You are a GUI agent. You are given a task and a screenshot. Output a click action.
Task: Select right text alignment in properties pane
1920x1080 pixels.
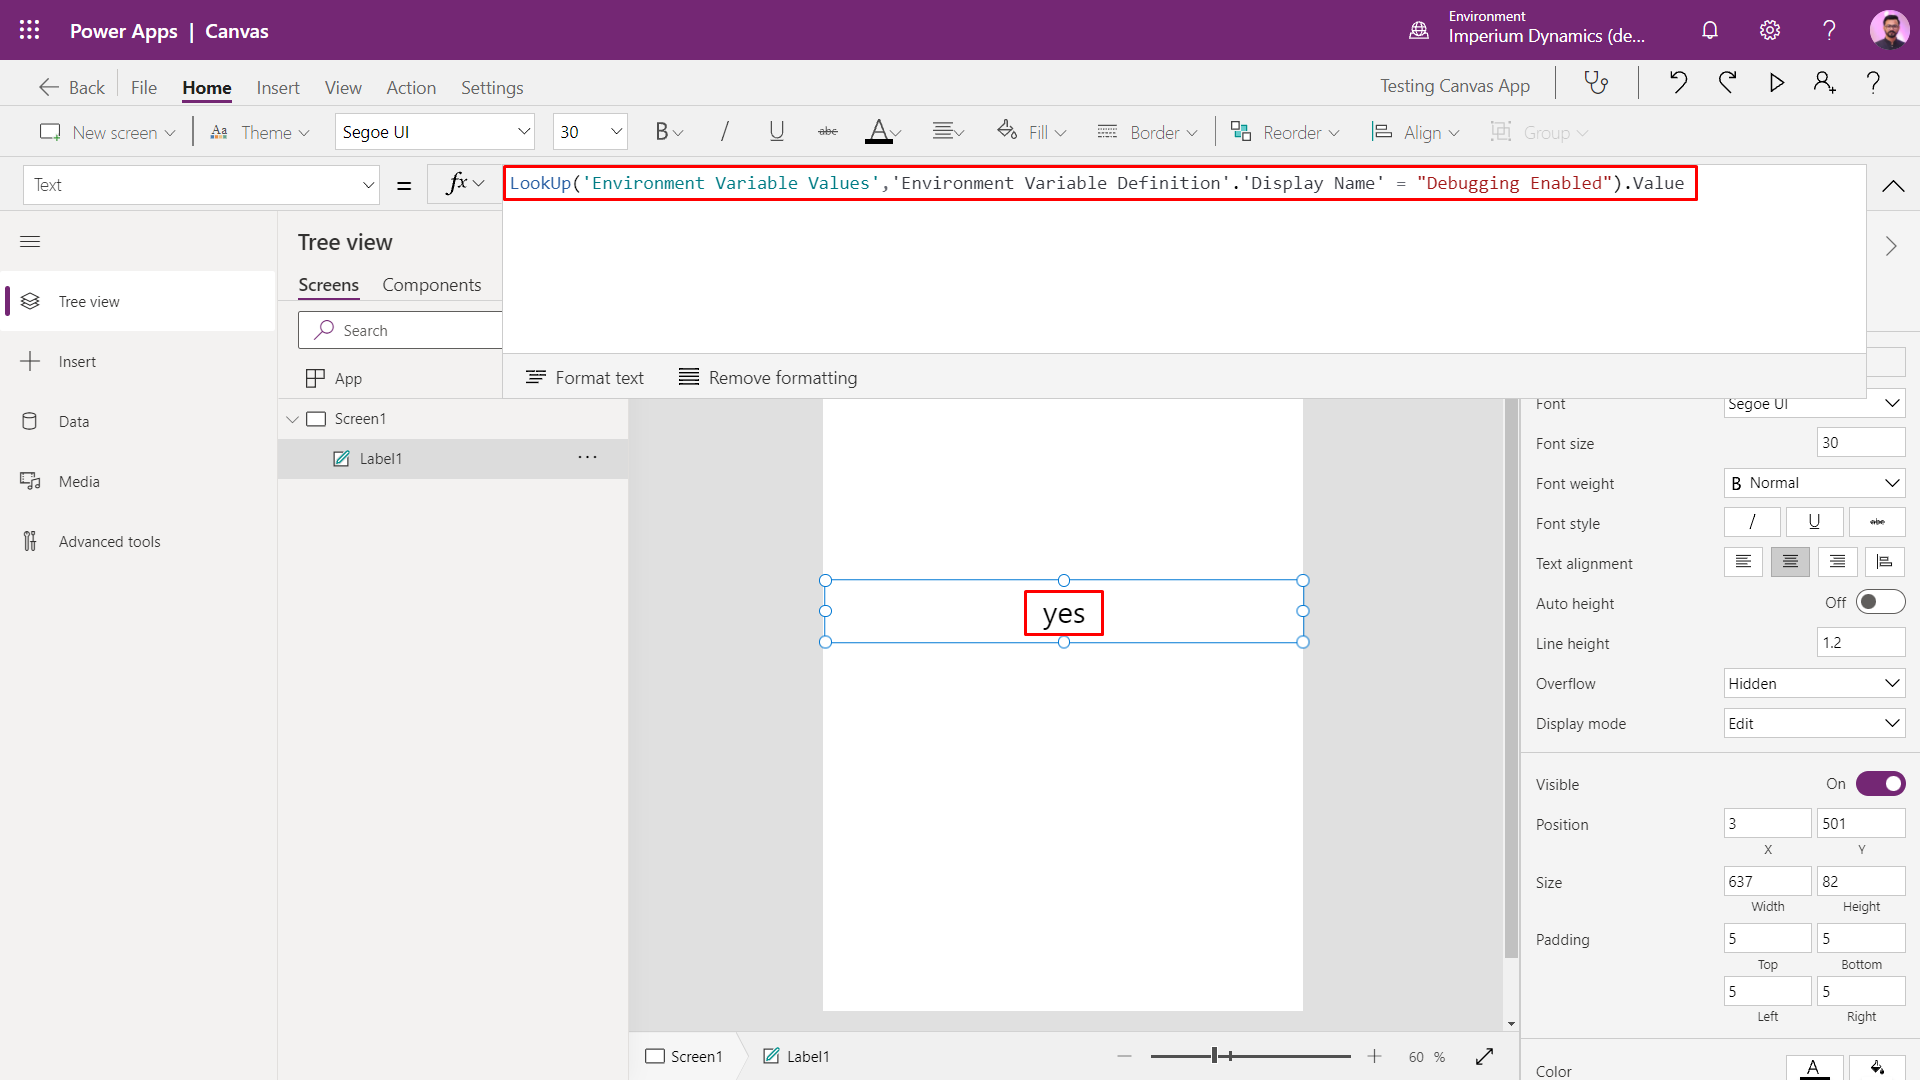[1836, 562]
